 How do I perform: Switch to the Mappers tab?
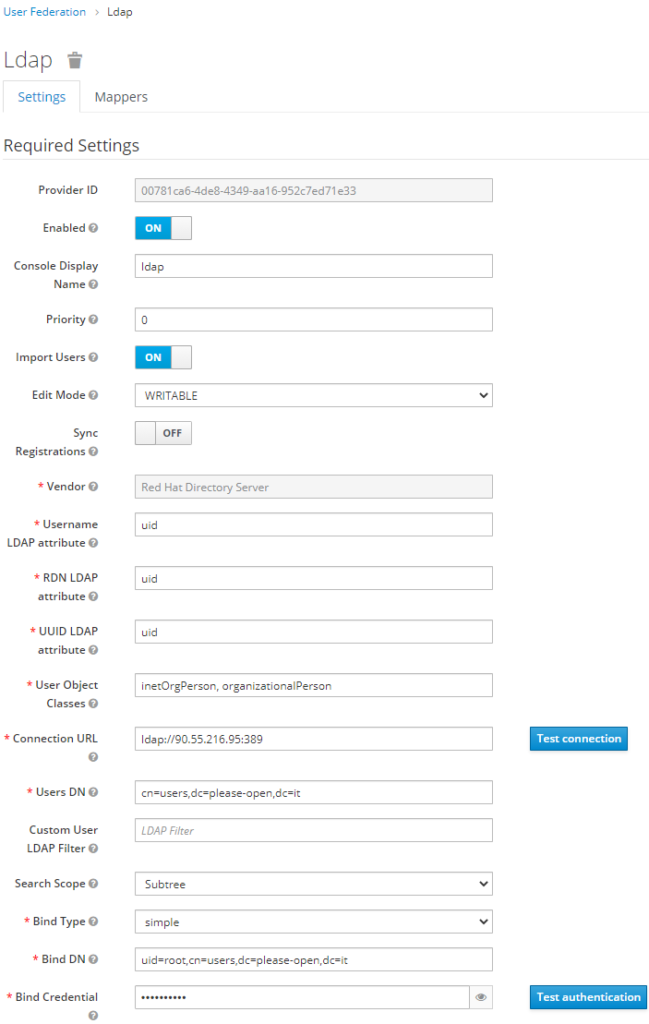tap(121, 97)
